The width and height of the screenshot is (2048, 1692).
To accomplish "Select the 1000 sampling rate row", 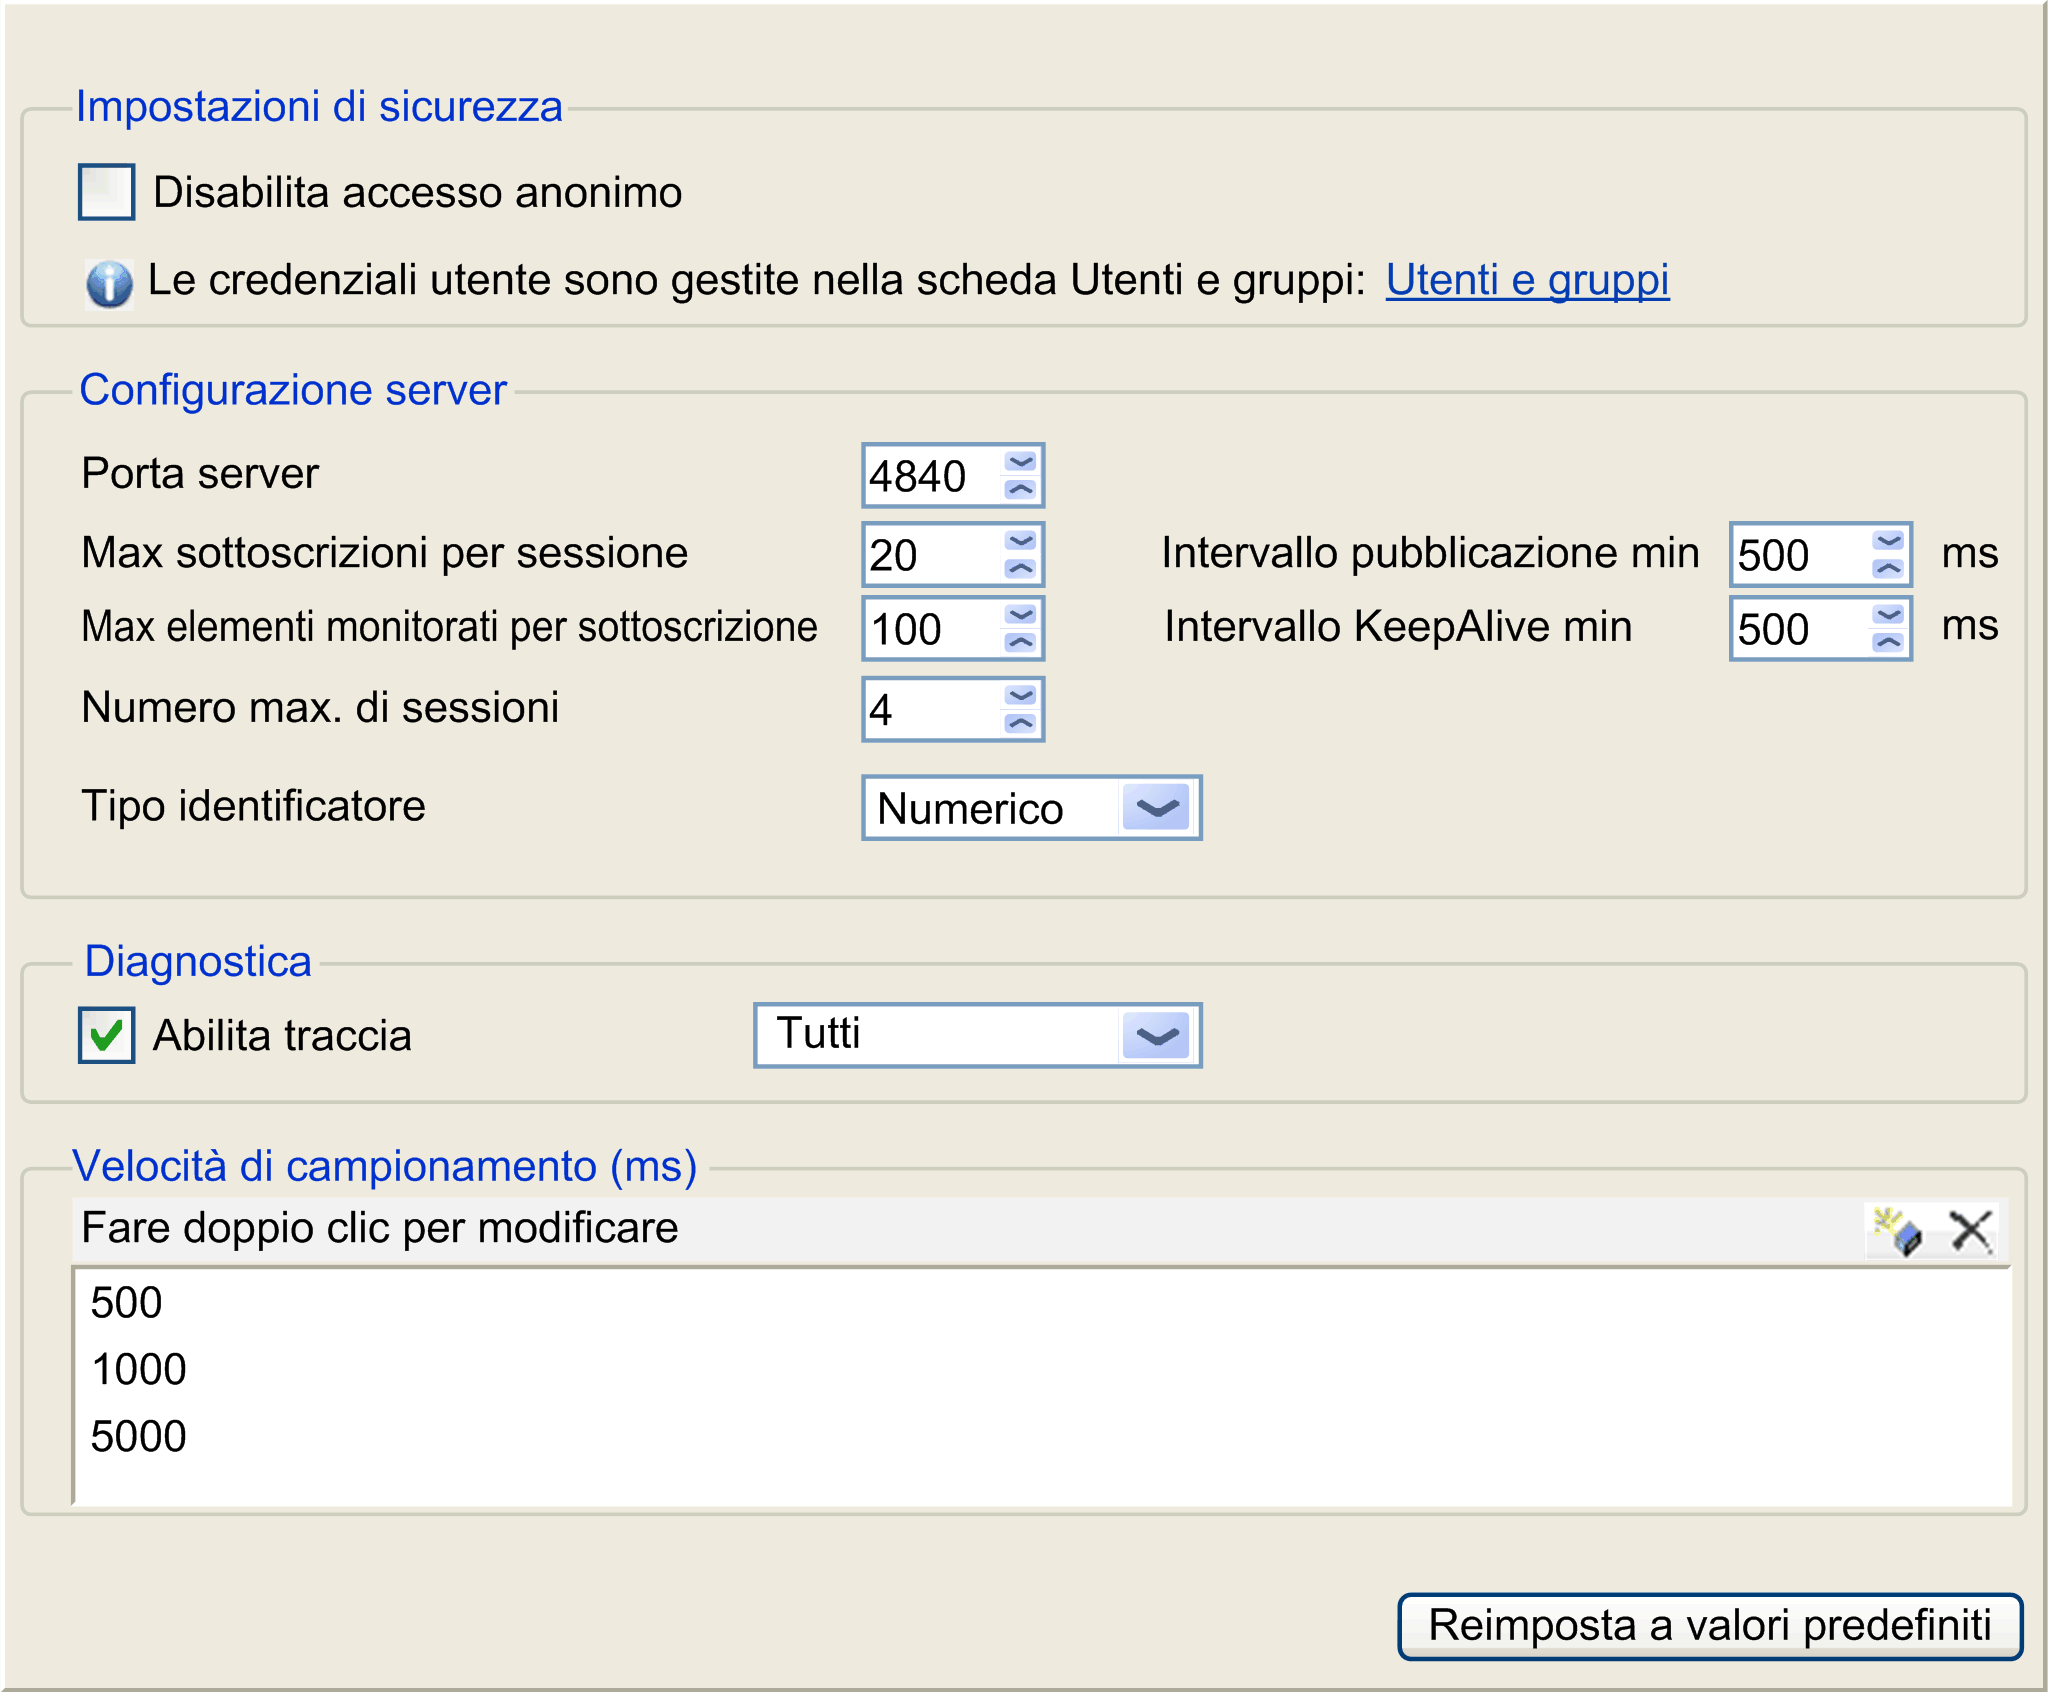I will pos(139,1370).
